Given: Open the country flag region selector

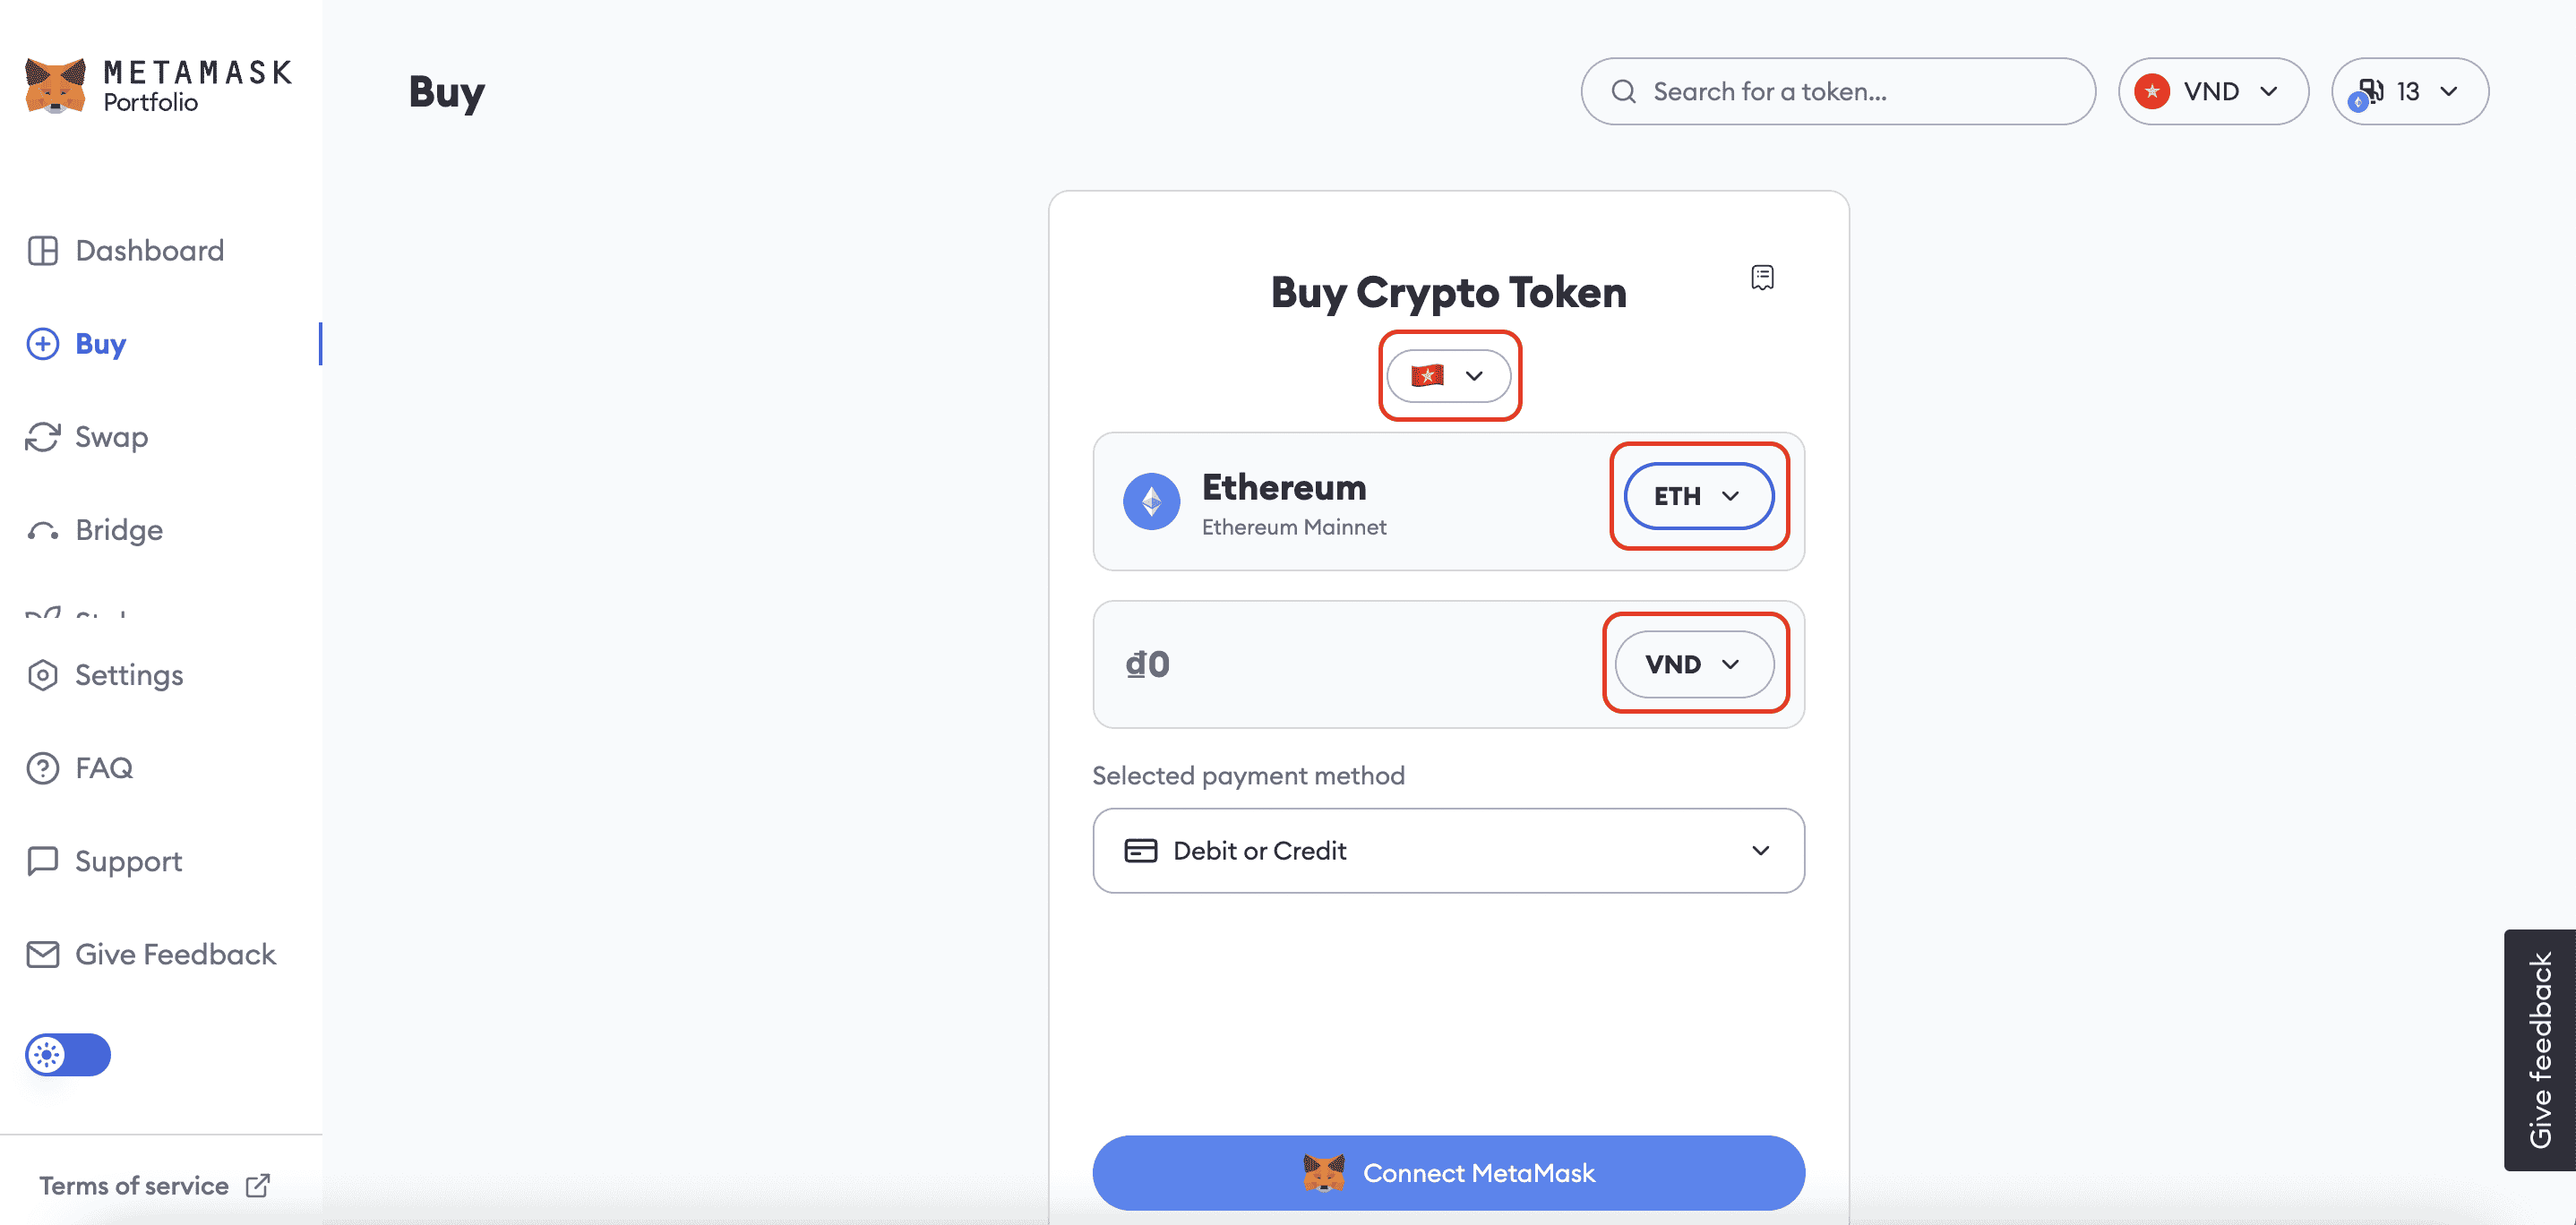Looking at the screenshot, I should [1448, 376].
